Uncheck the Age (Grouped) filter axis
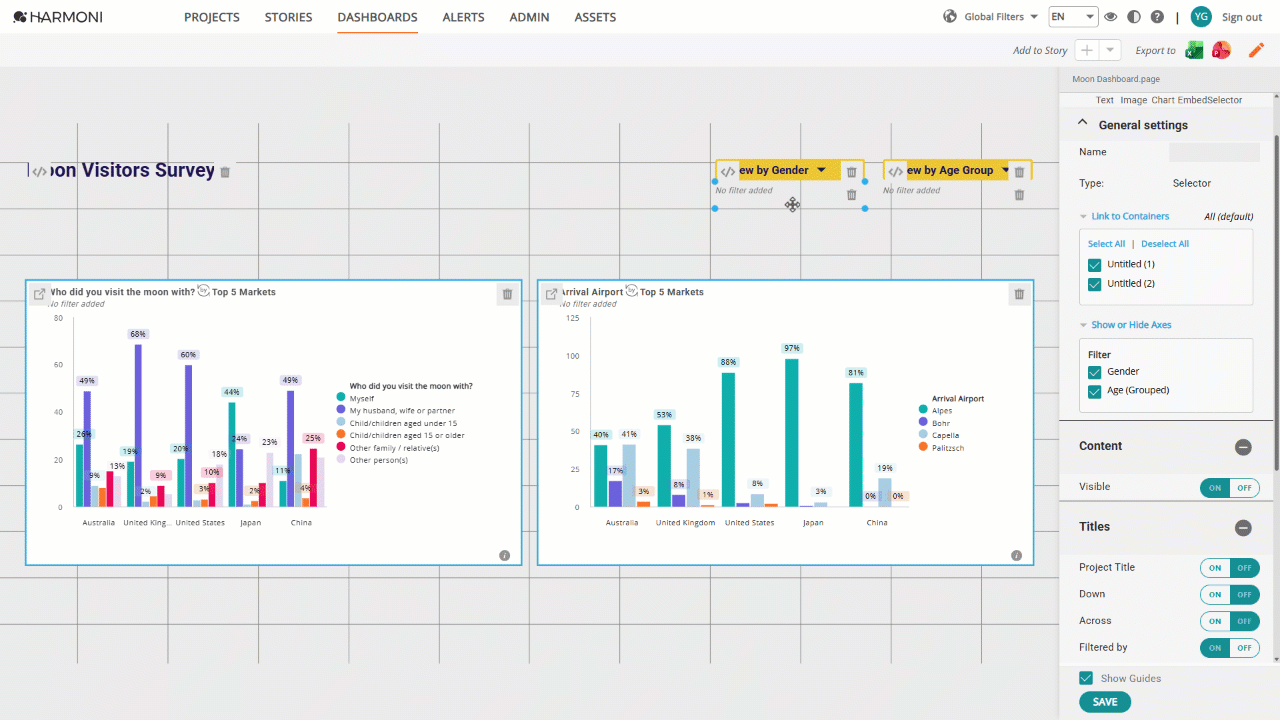This screenshot has width=1280, height=720. 1094,391
